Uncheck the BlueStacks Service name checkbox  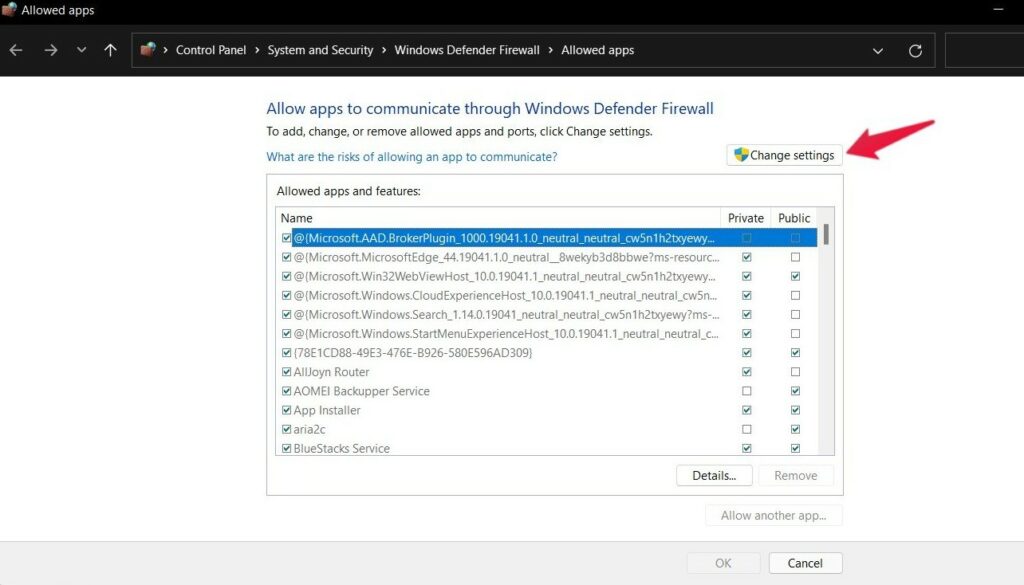tap(287, 448)
